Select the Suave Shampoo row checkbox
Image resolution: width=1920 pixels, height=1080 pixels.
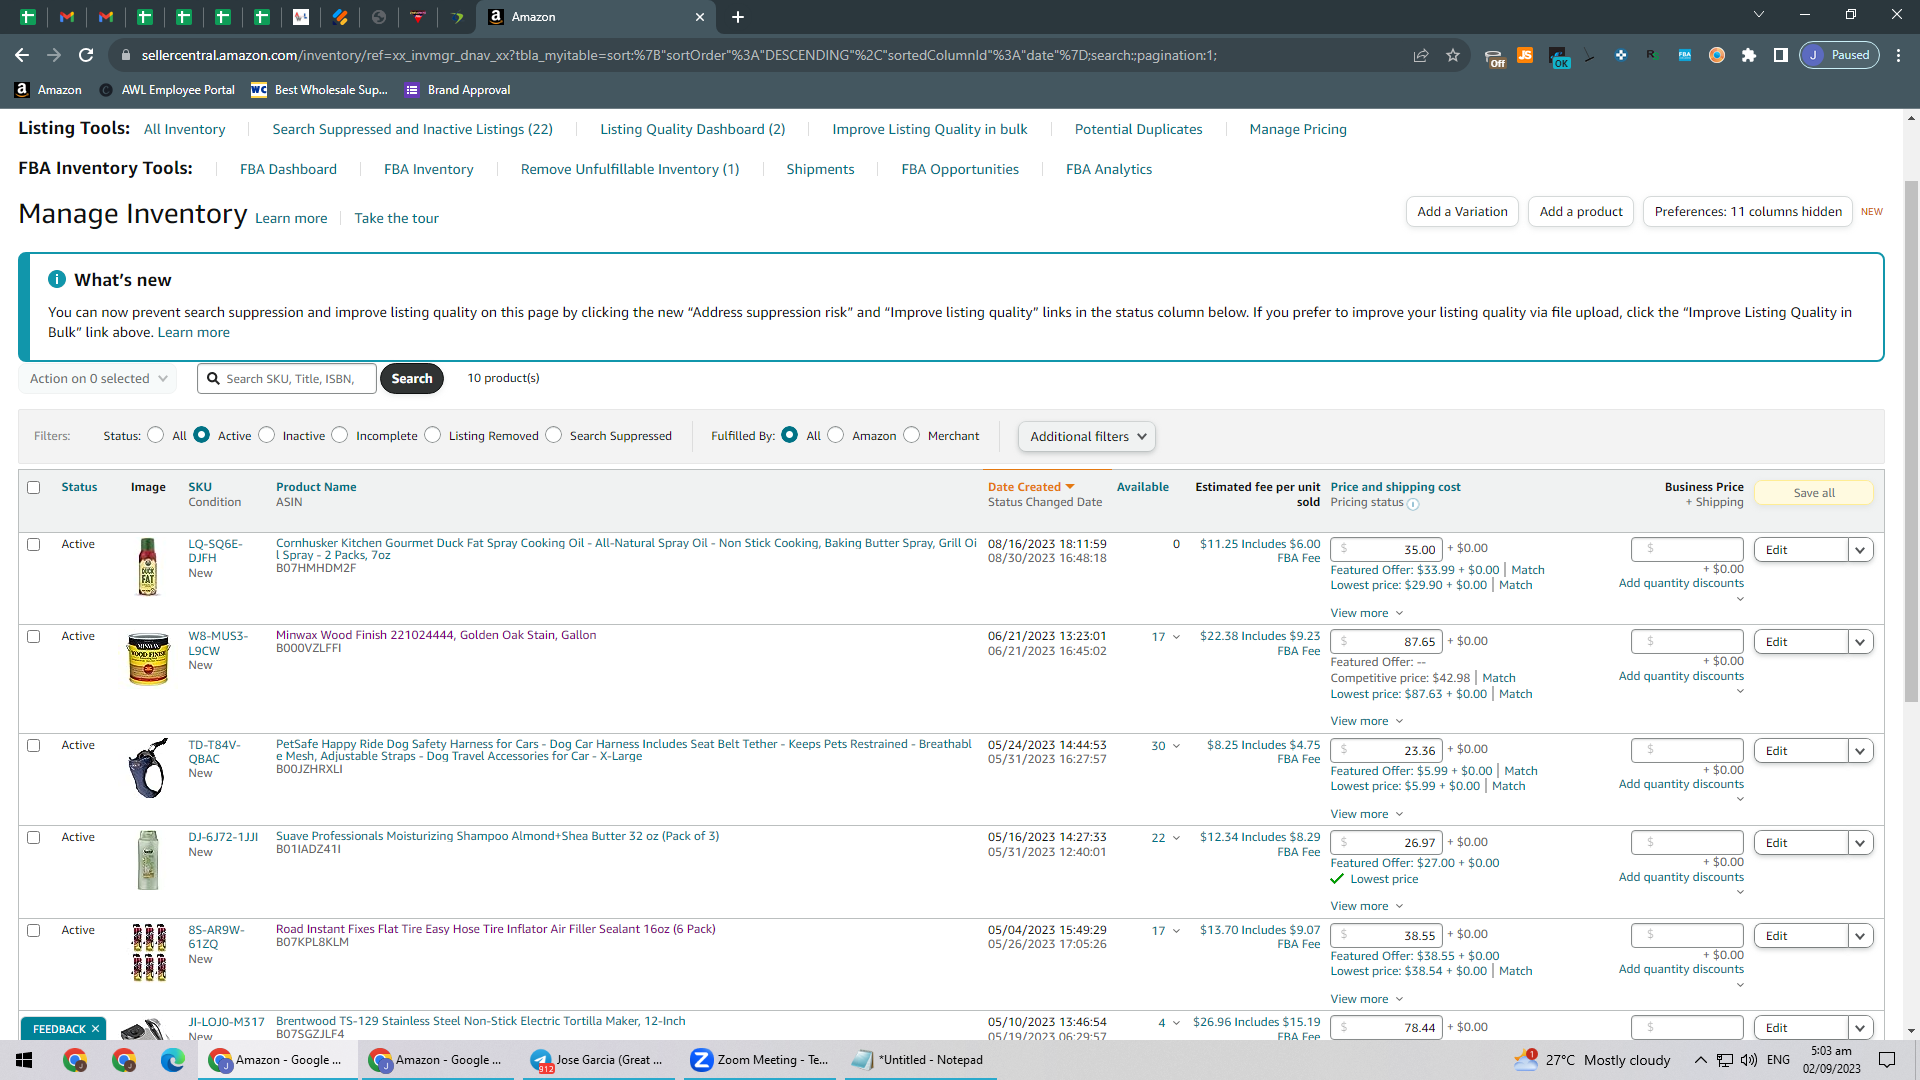coord(34,838)
